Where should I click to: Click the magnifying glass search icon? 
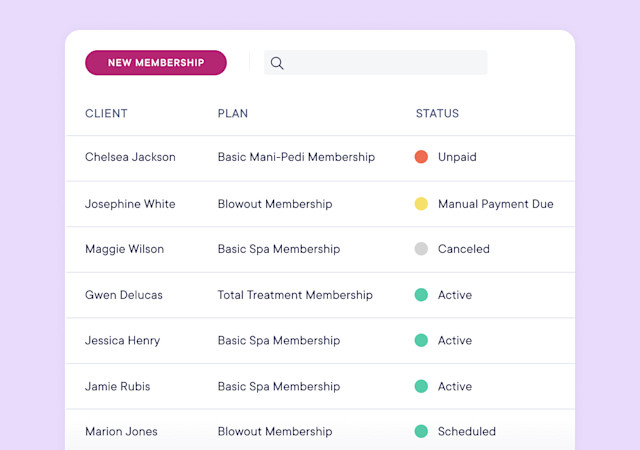point(277,63)
